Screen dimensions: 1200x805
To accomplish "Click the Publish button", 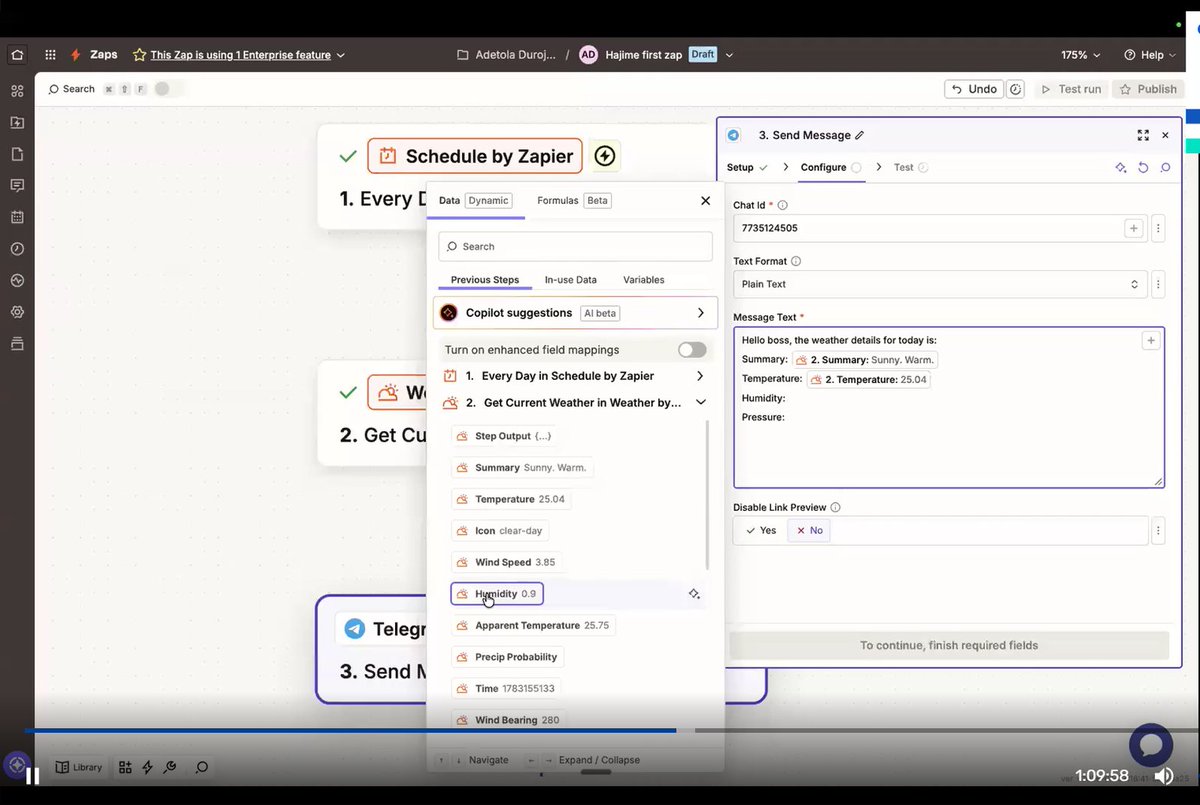I will coord(1148,89).
